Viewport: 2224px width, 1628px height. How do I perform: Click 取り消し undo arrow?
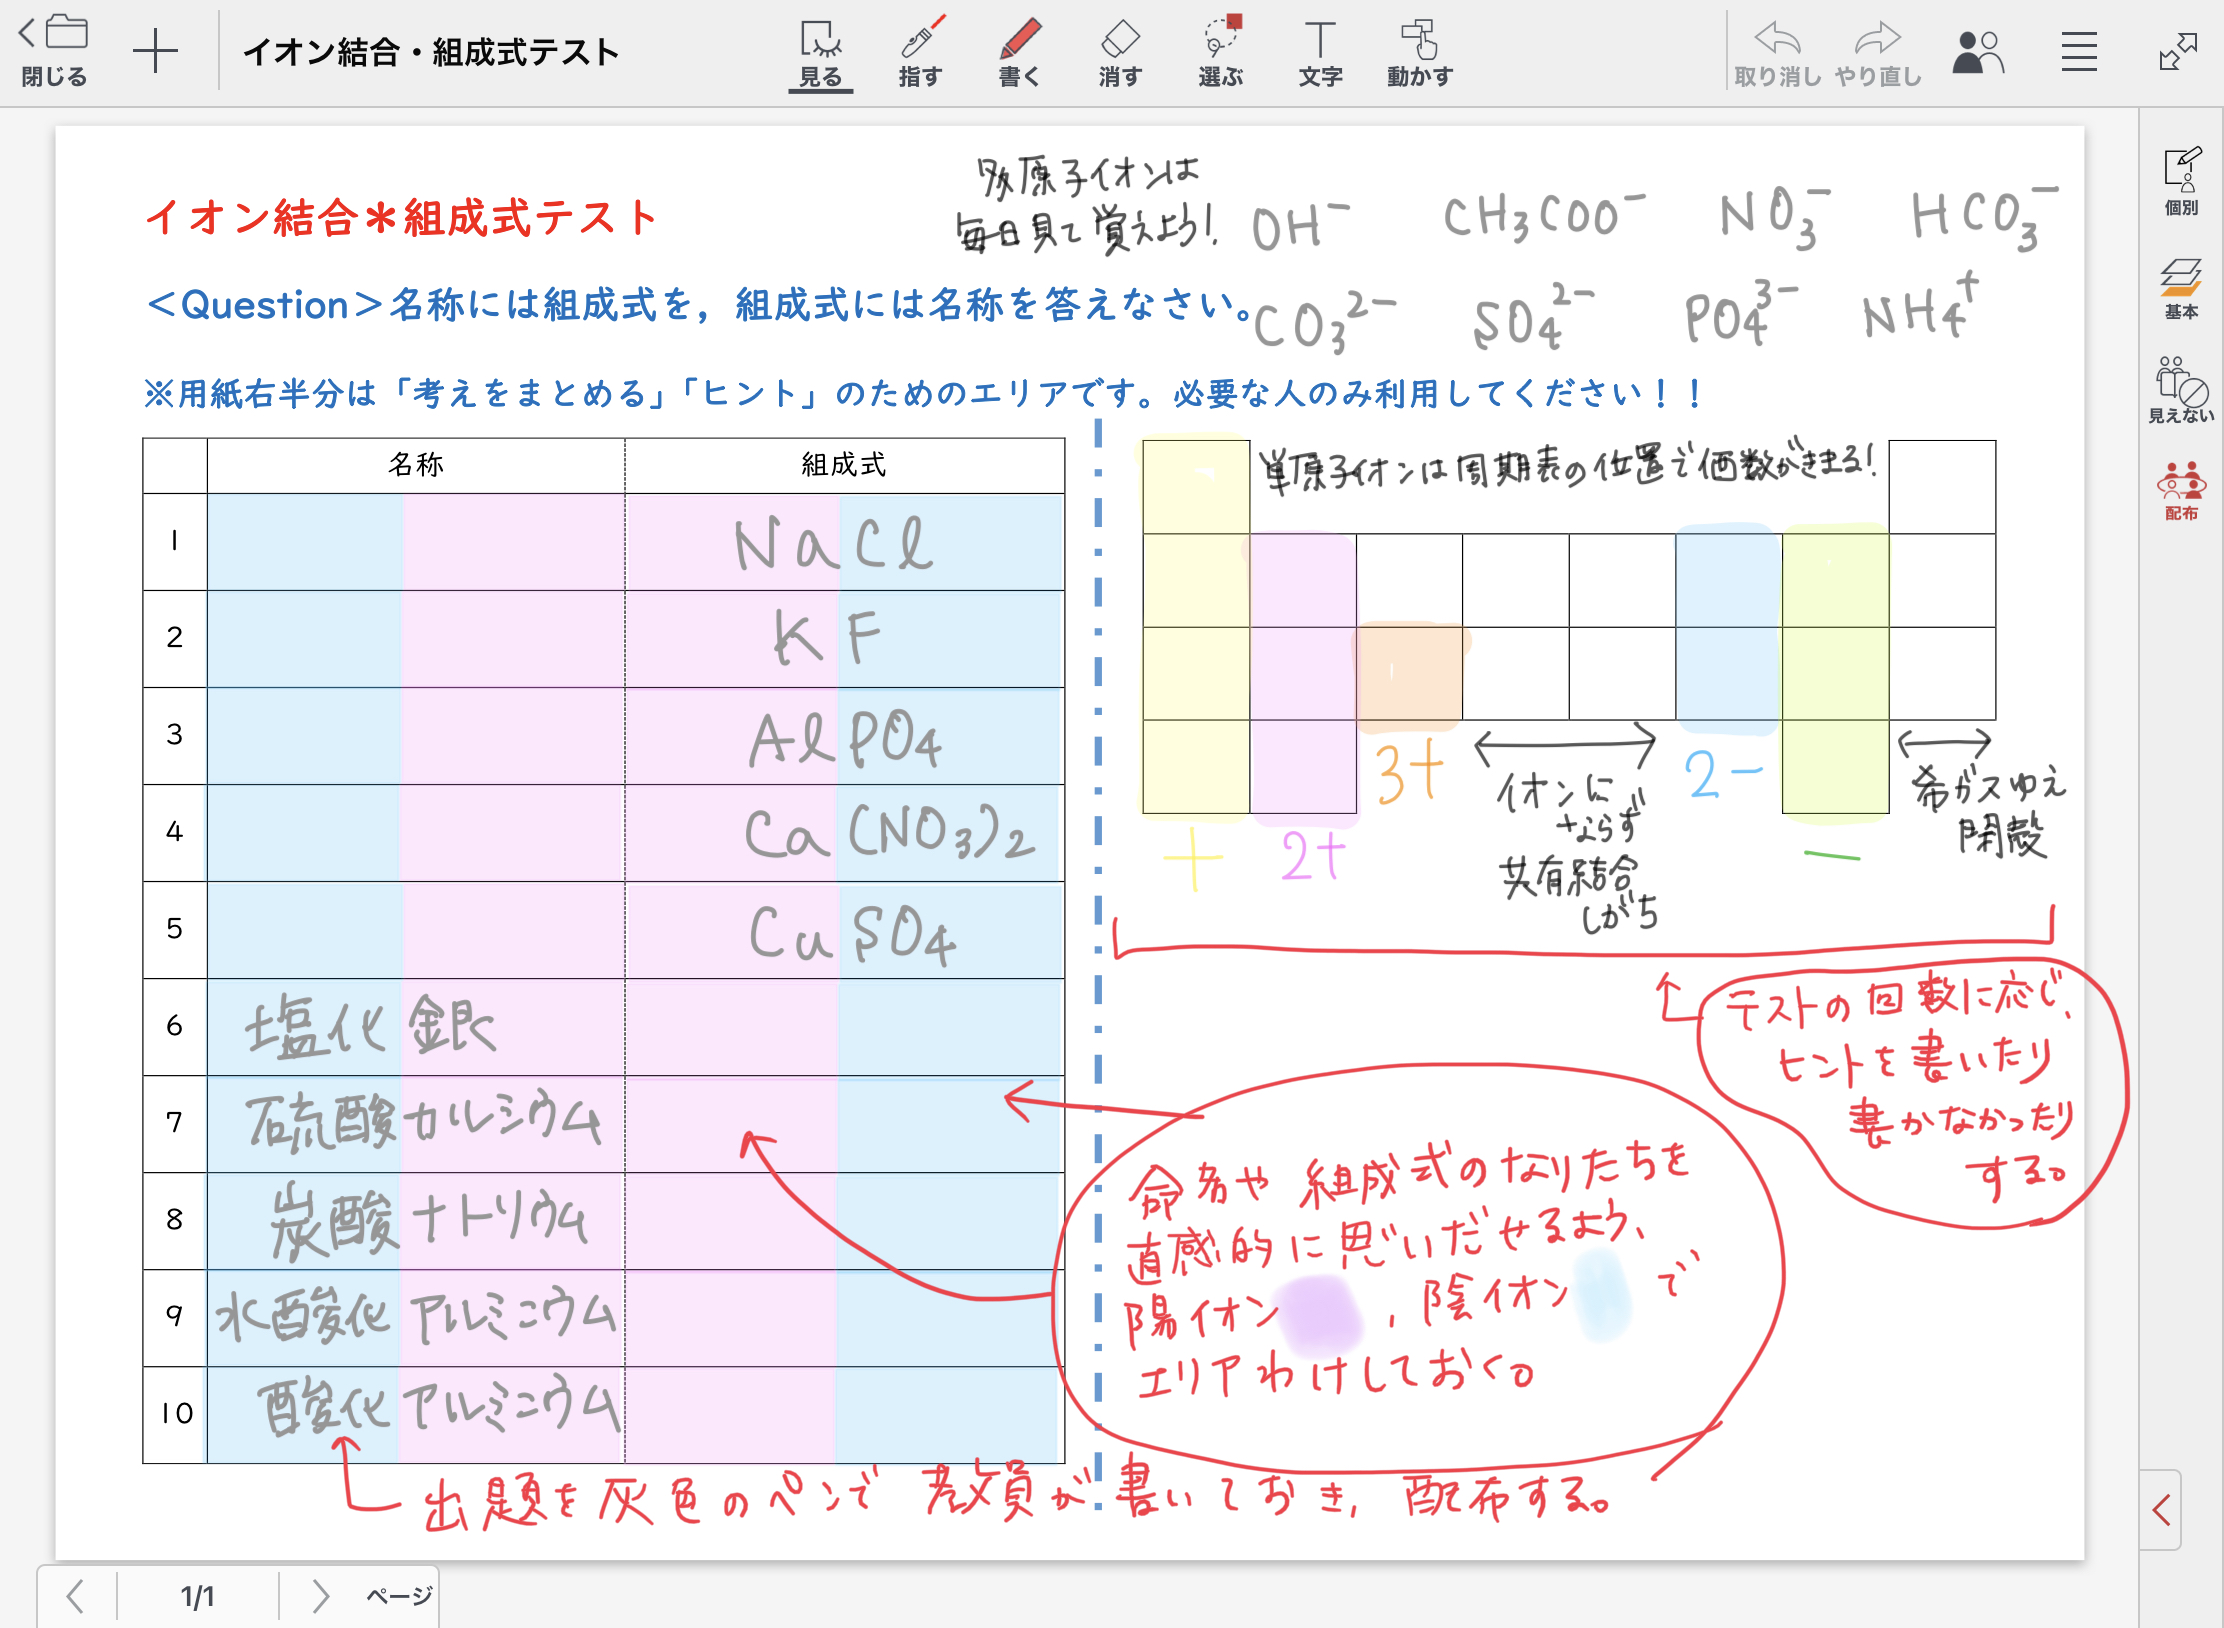click(x=1777, y=52)
